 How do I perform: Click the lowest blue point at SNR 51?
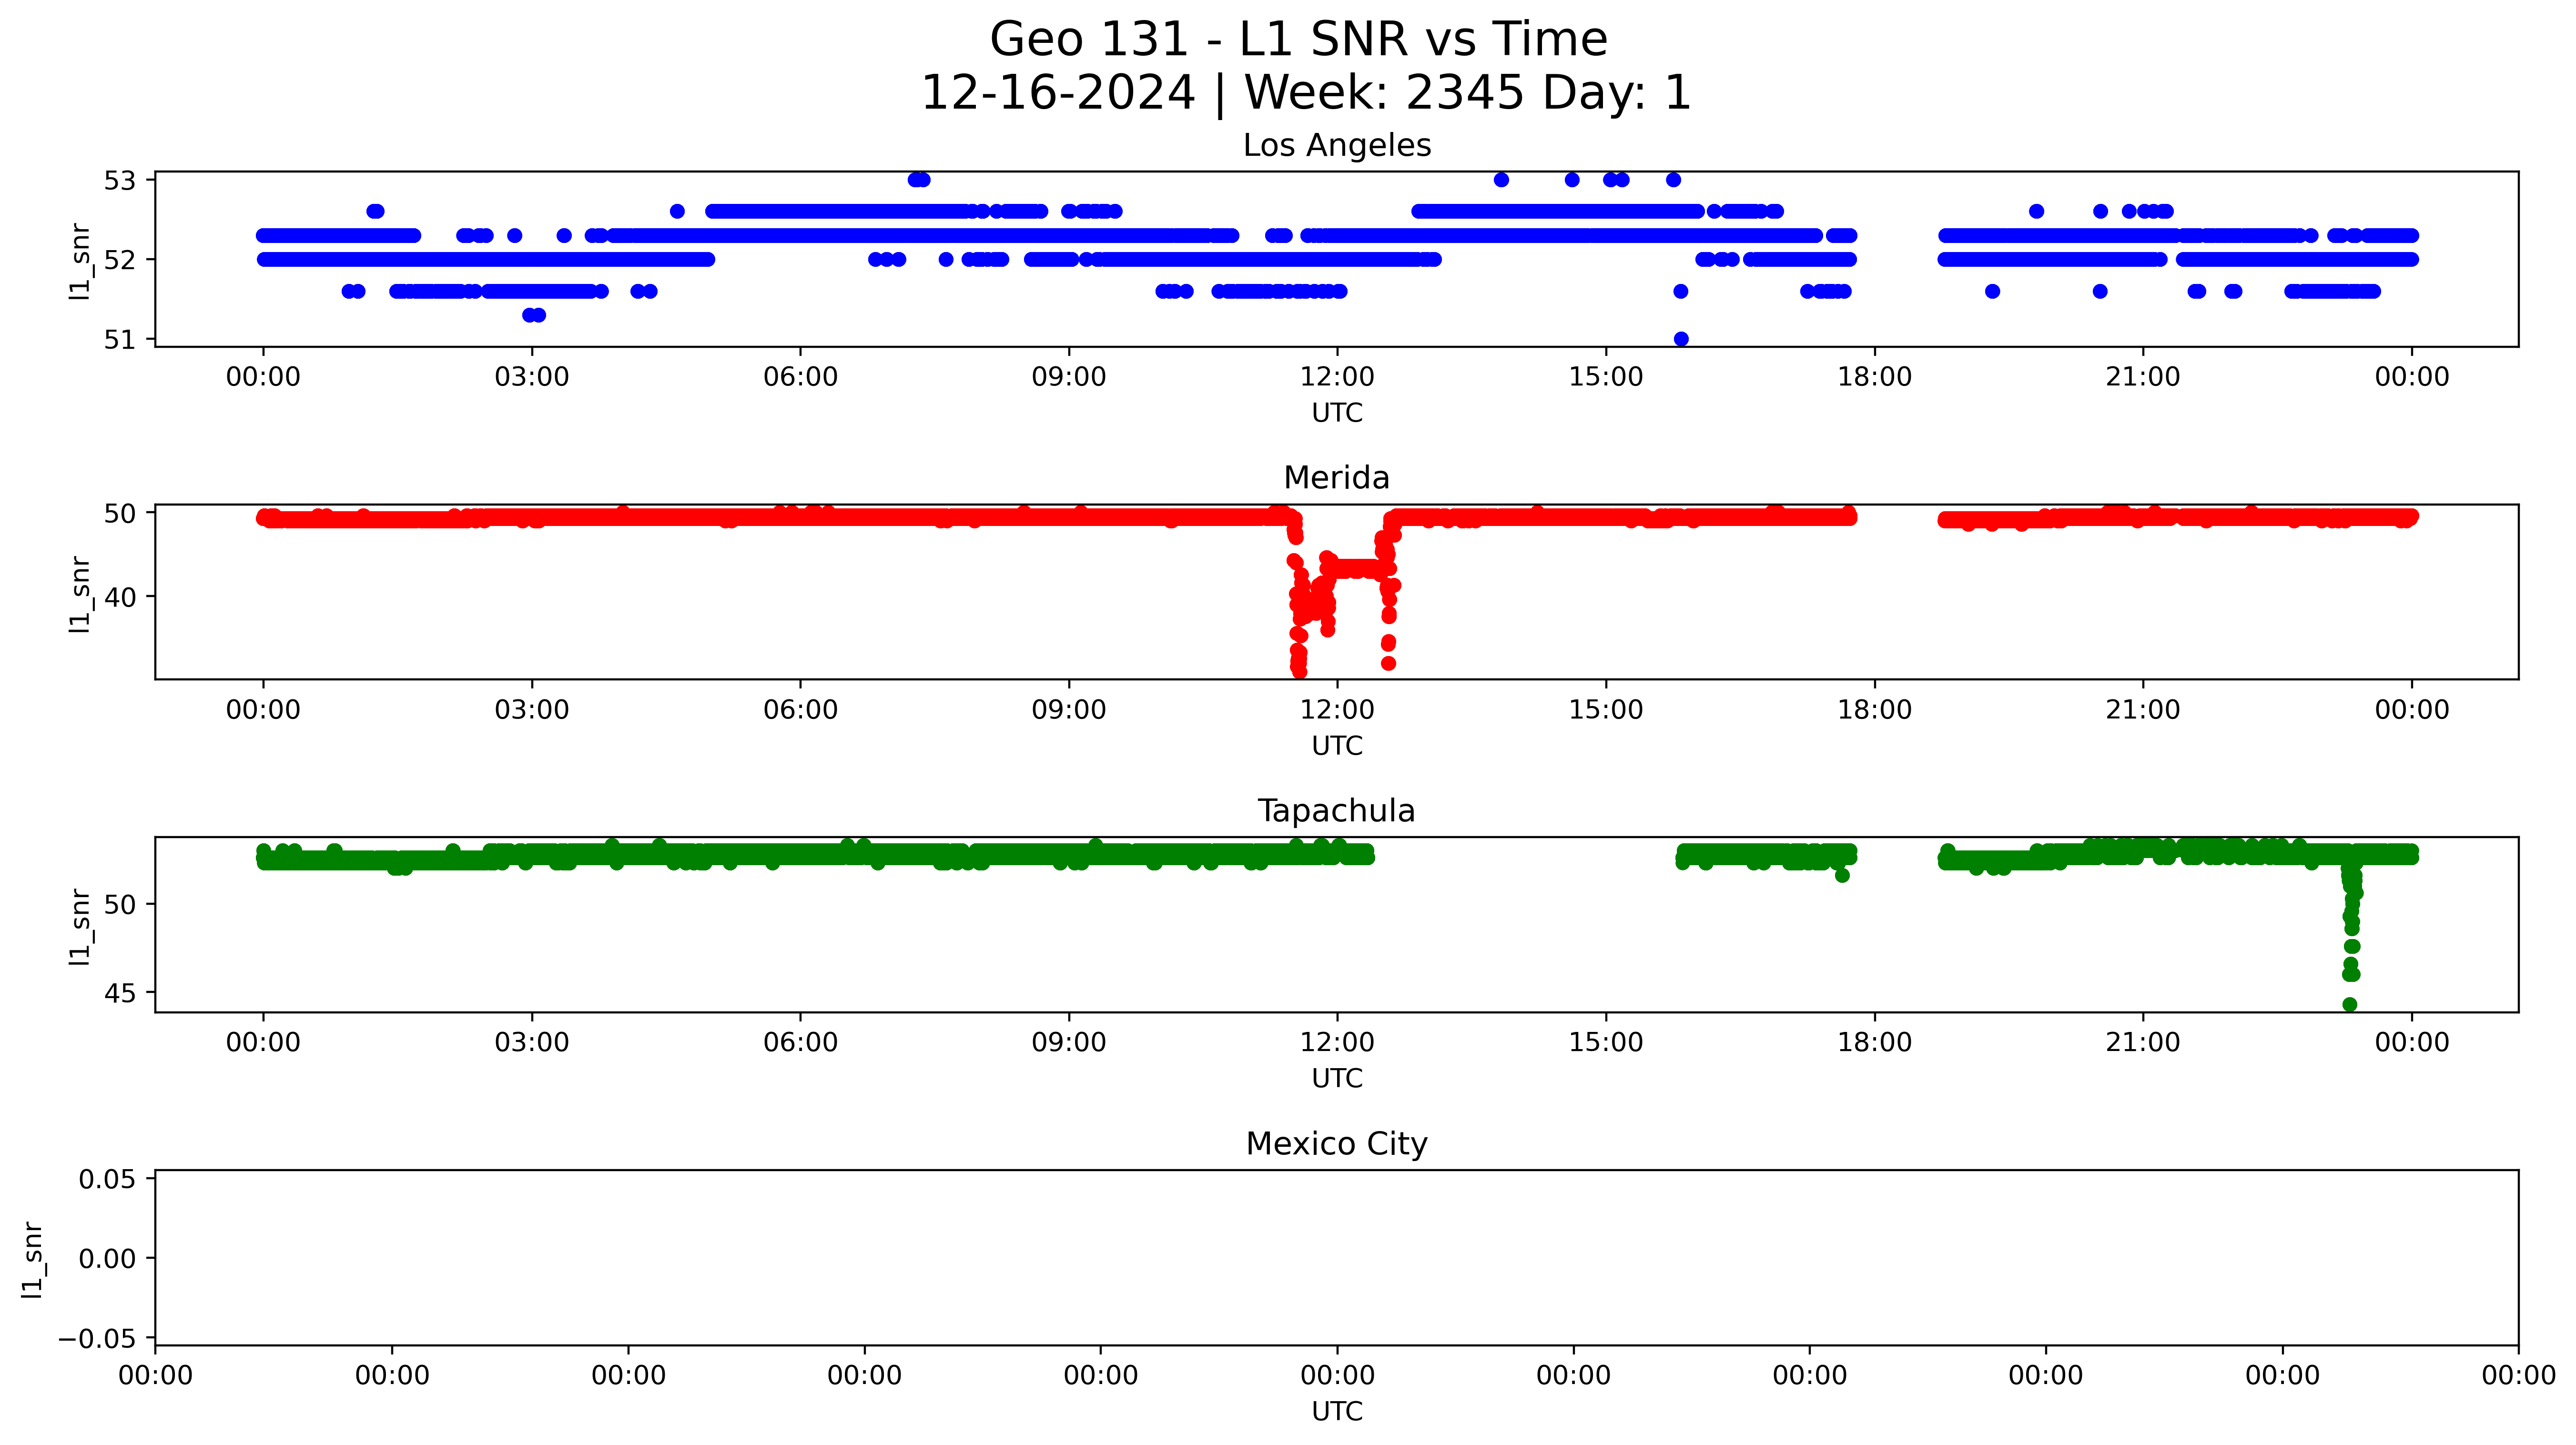(1681, 339)
